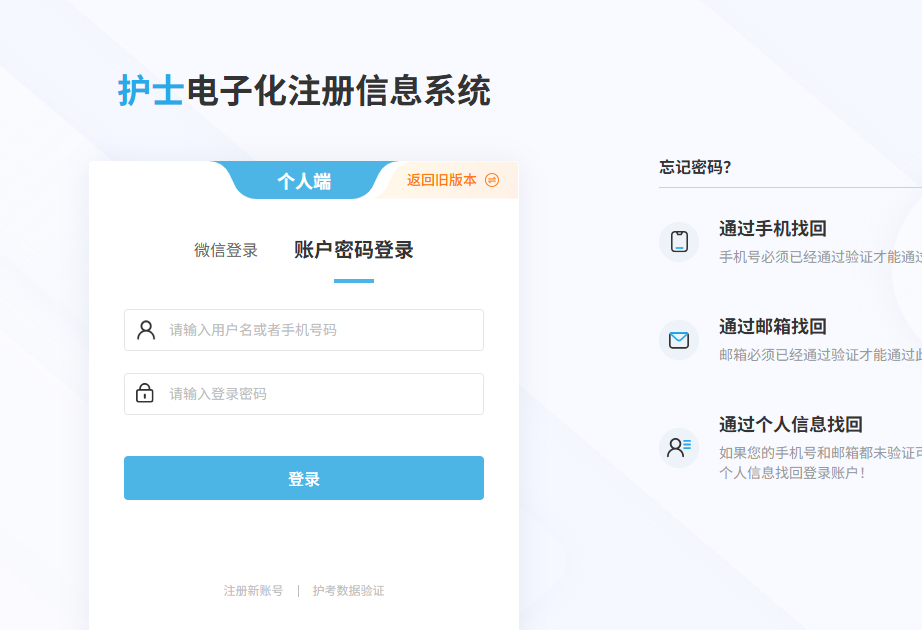
Task: Switch to the 微信登录 tab
Action: tap(226, 250)
